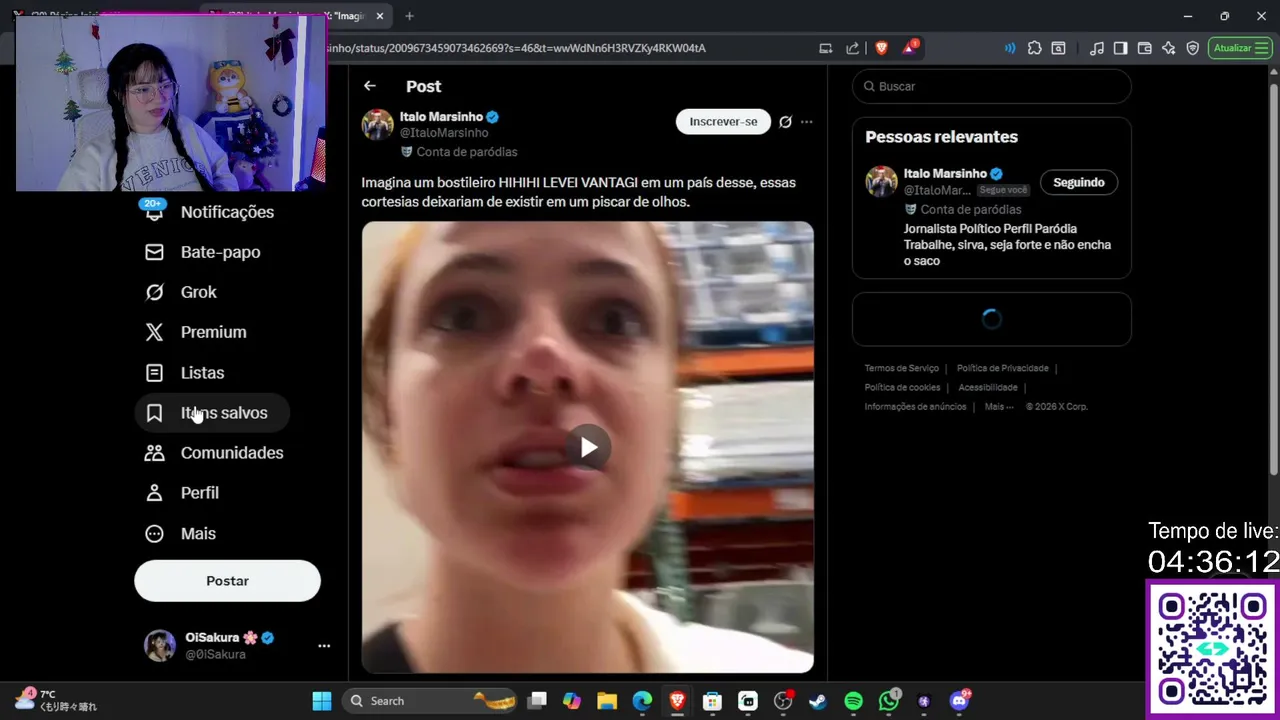The height and width of the screenshot is (720, 1280).
Task: Click the Inscrever-se button
Action: pos(723,122)
